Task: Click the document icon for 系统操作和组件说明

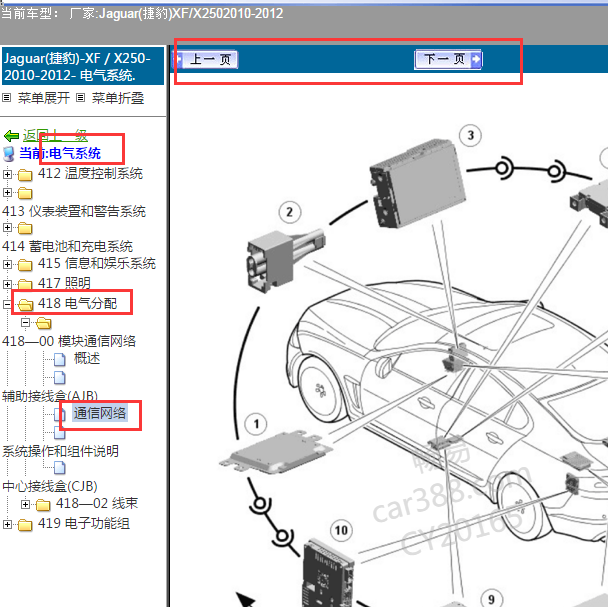Action: coord(59,432)
